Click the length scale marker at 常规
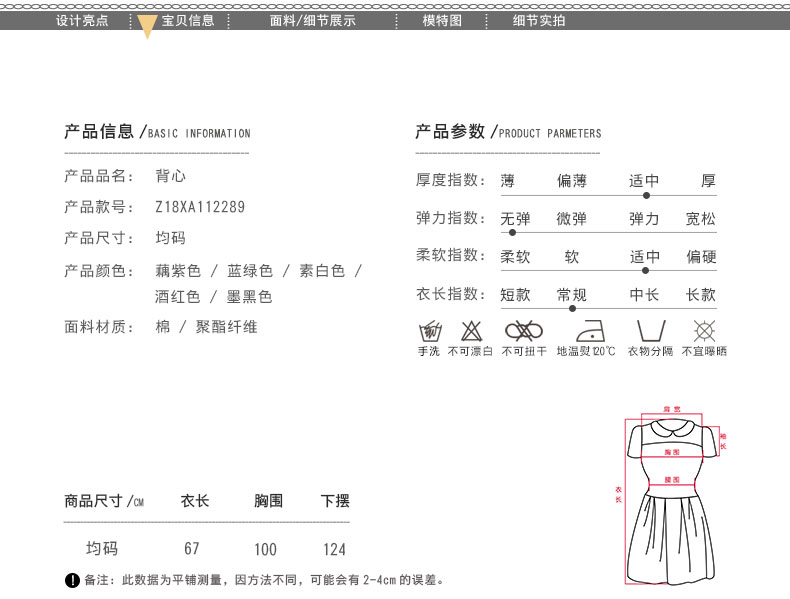This screenshot has width=790, height=599. coord(572,308)
